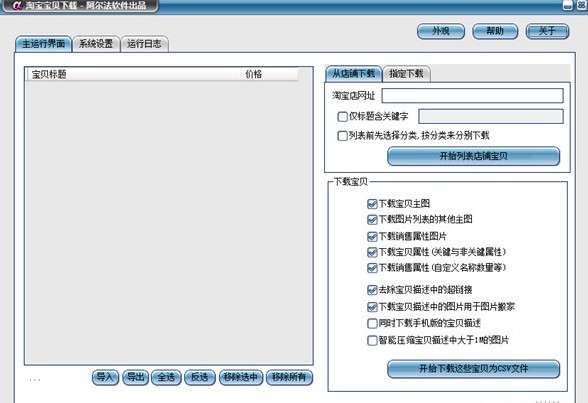The width and height of the screenshot is (588, 403).
Task: Disable 去除宝贝描述中的超链接 checkbox
Action: pyautogui.click(x=372, y=290)
